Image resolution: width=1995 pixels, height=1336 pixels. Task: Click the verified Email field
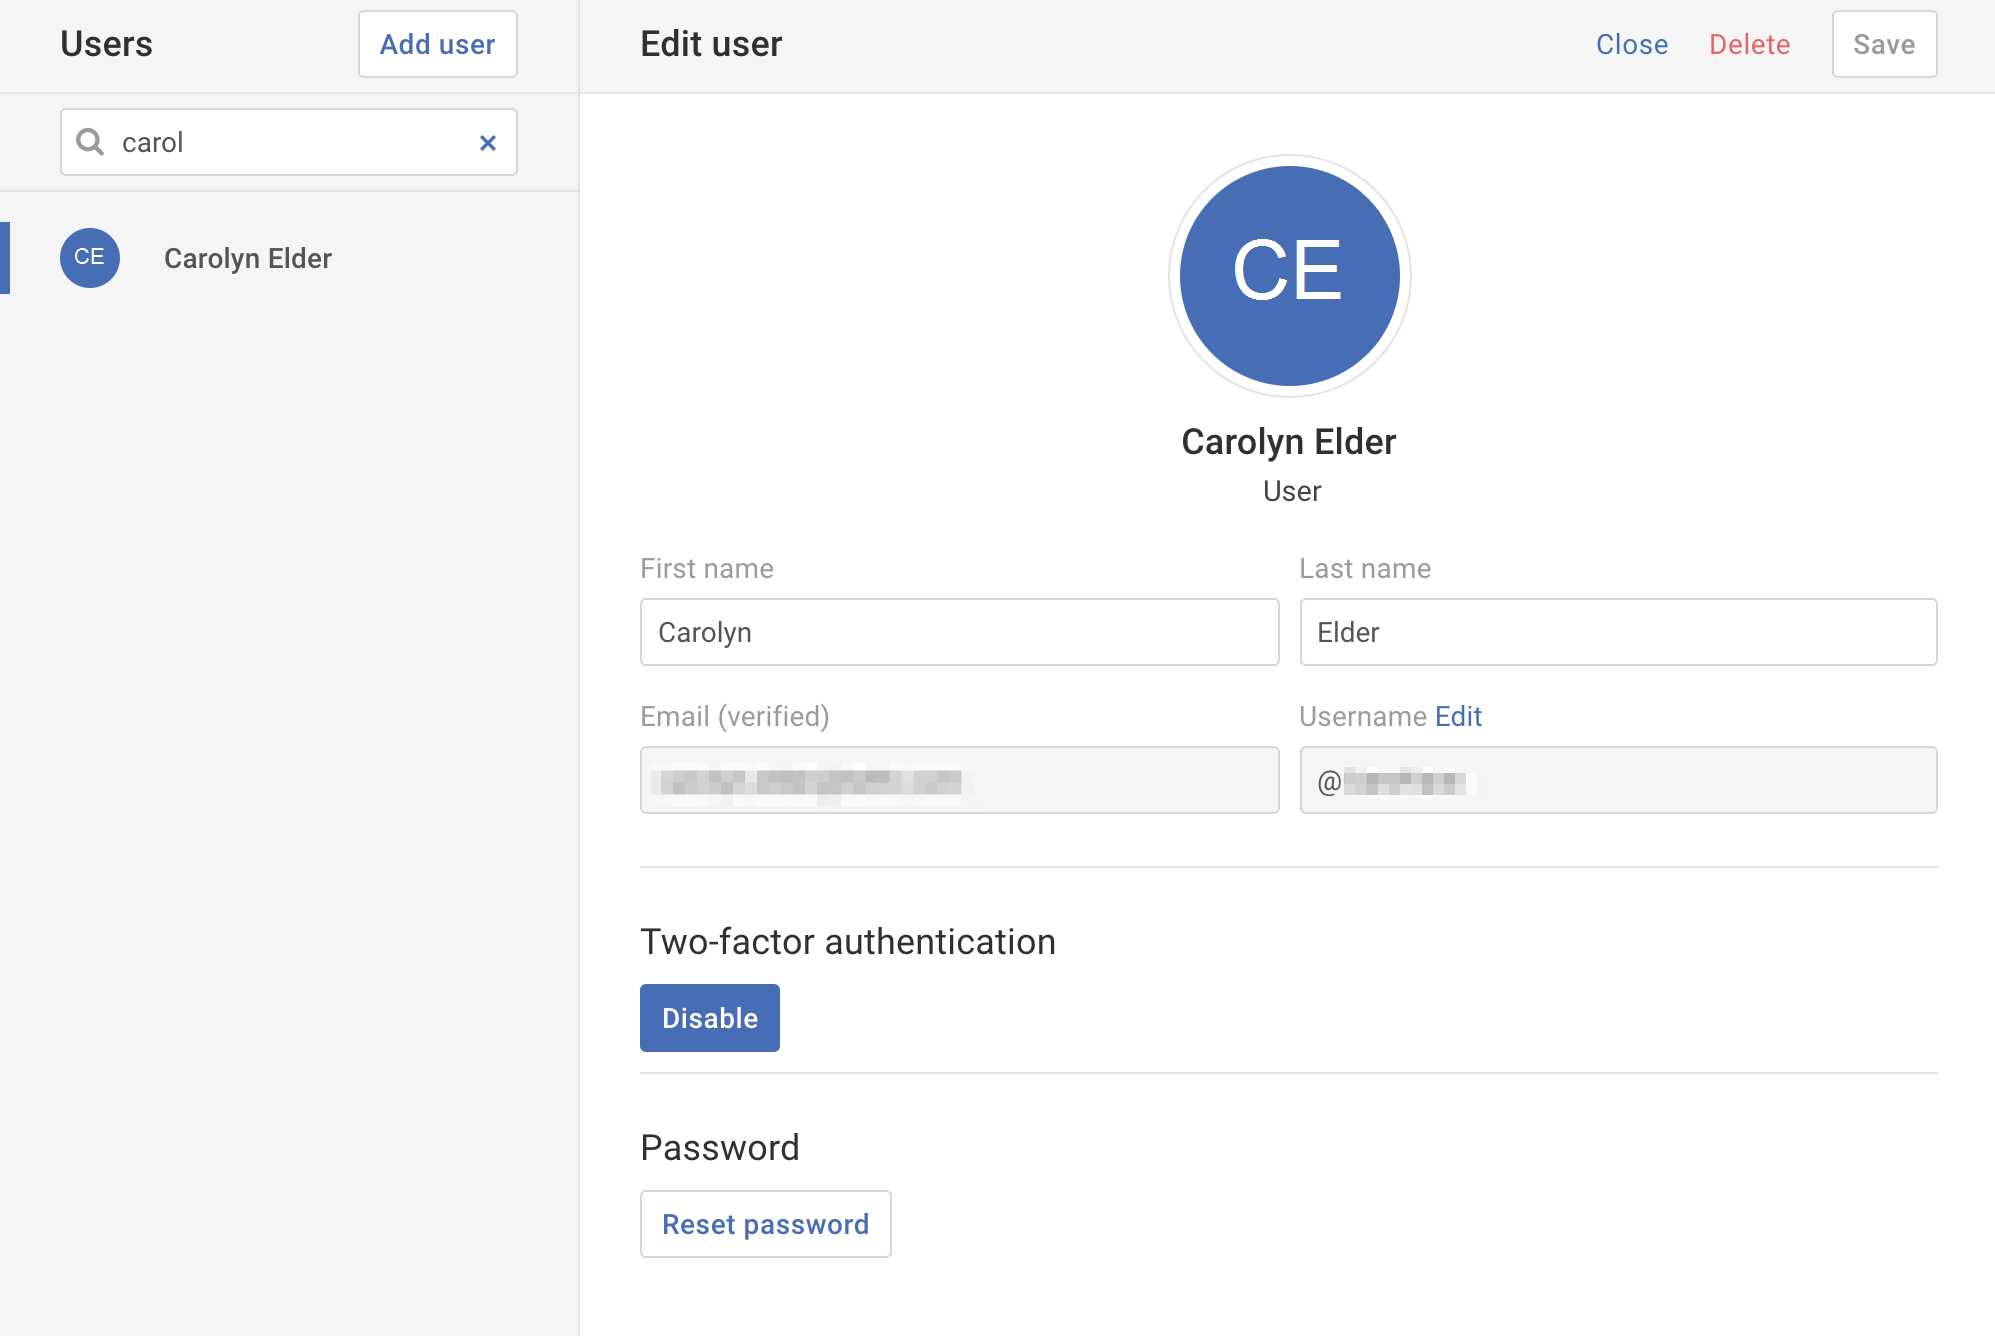tap(958, 780)
